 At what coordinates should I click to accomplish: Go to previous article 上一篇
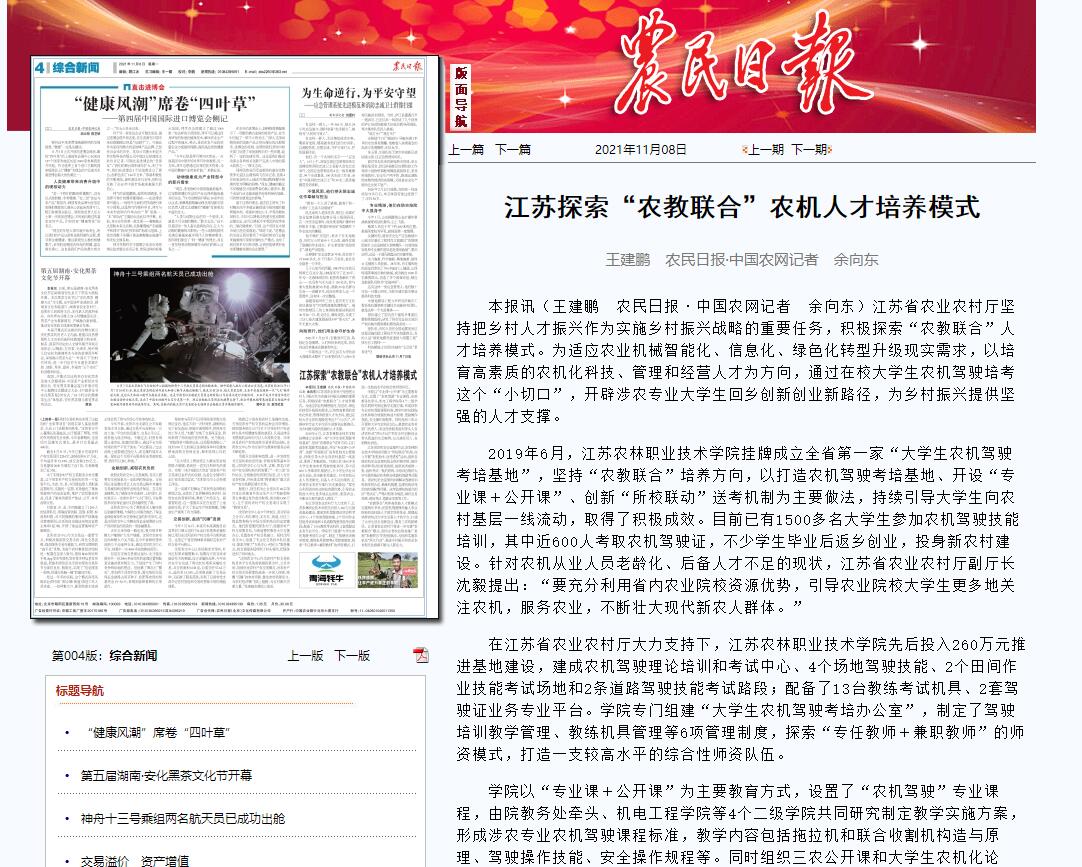466,149
